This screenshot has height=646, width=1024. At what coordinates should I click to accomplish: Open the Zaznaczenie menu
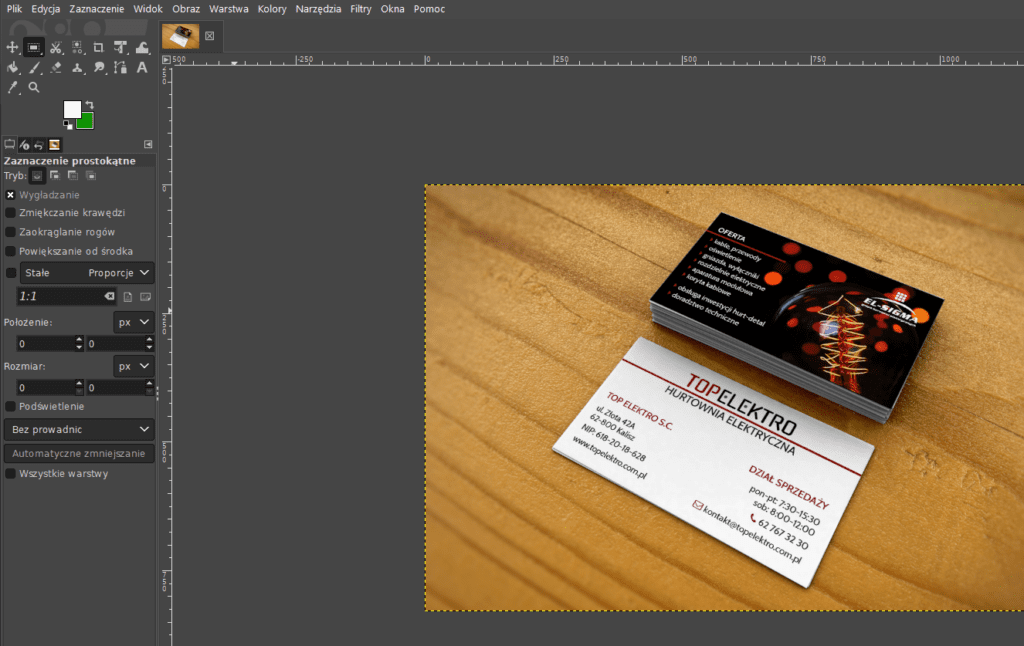[97, 8]
